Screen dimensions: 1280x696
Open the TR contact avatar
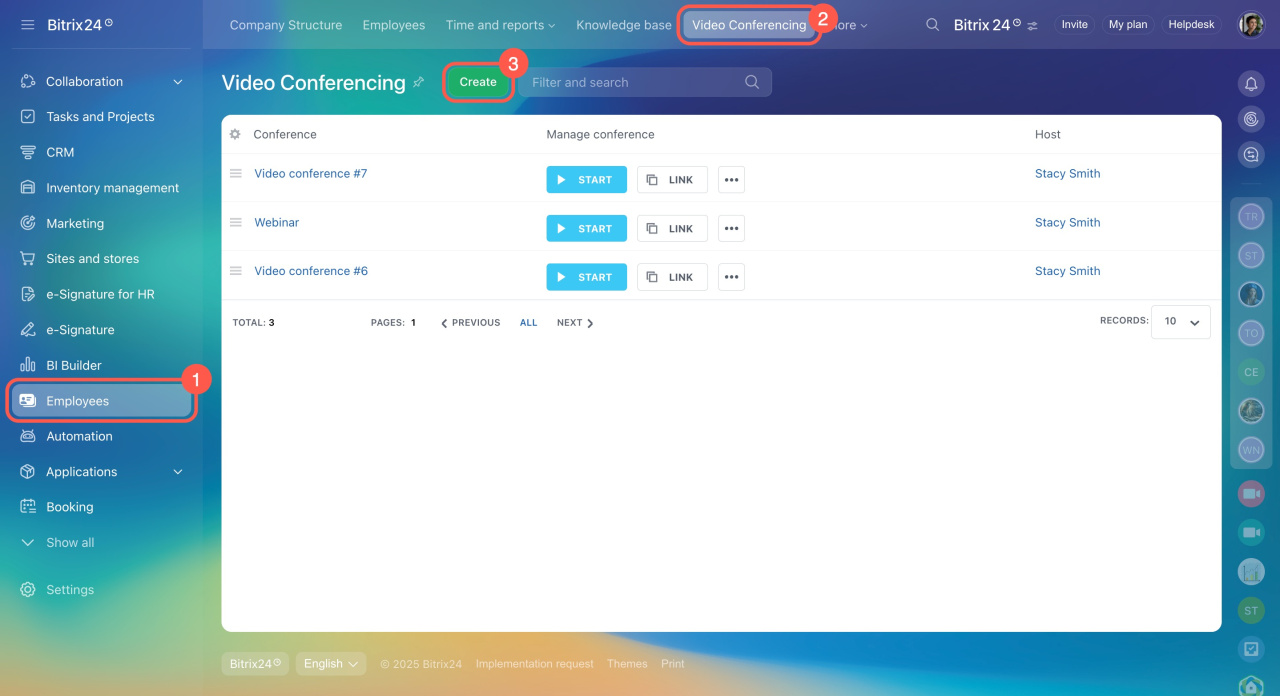point(1250,216)
